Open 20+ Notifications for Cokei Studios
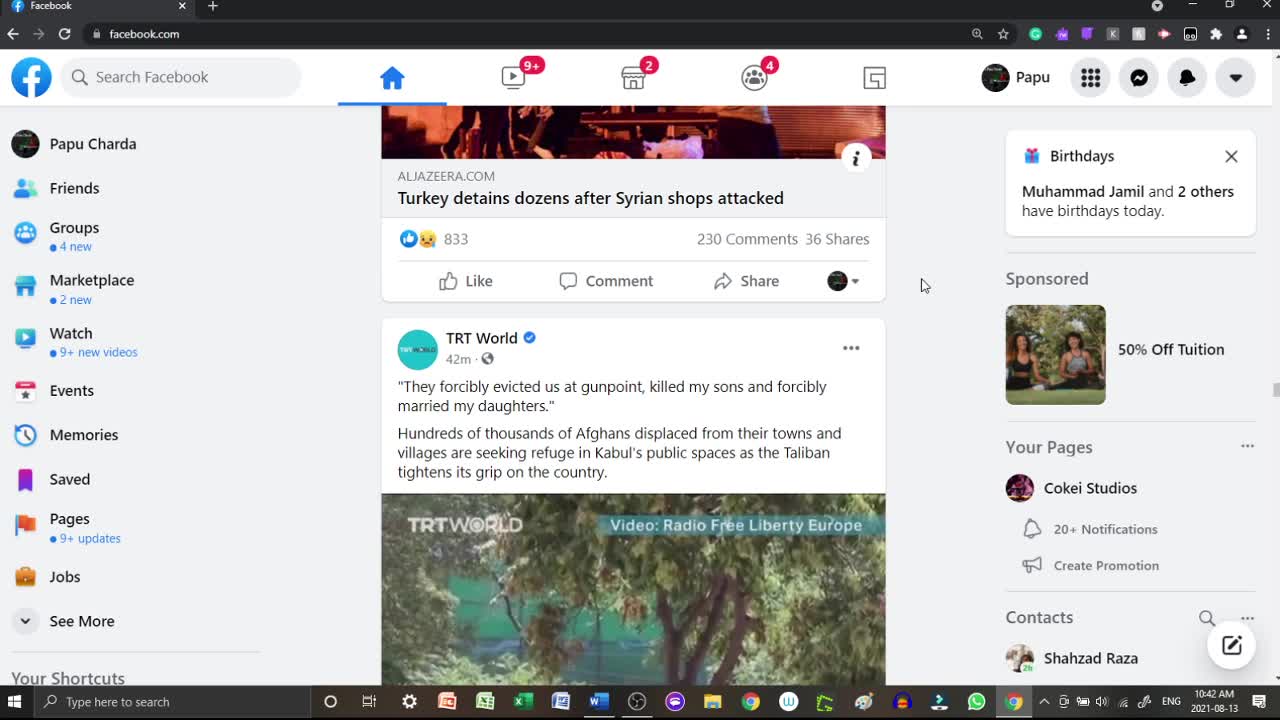 pos(1105,529)
